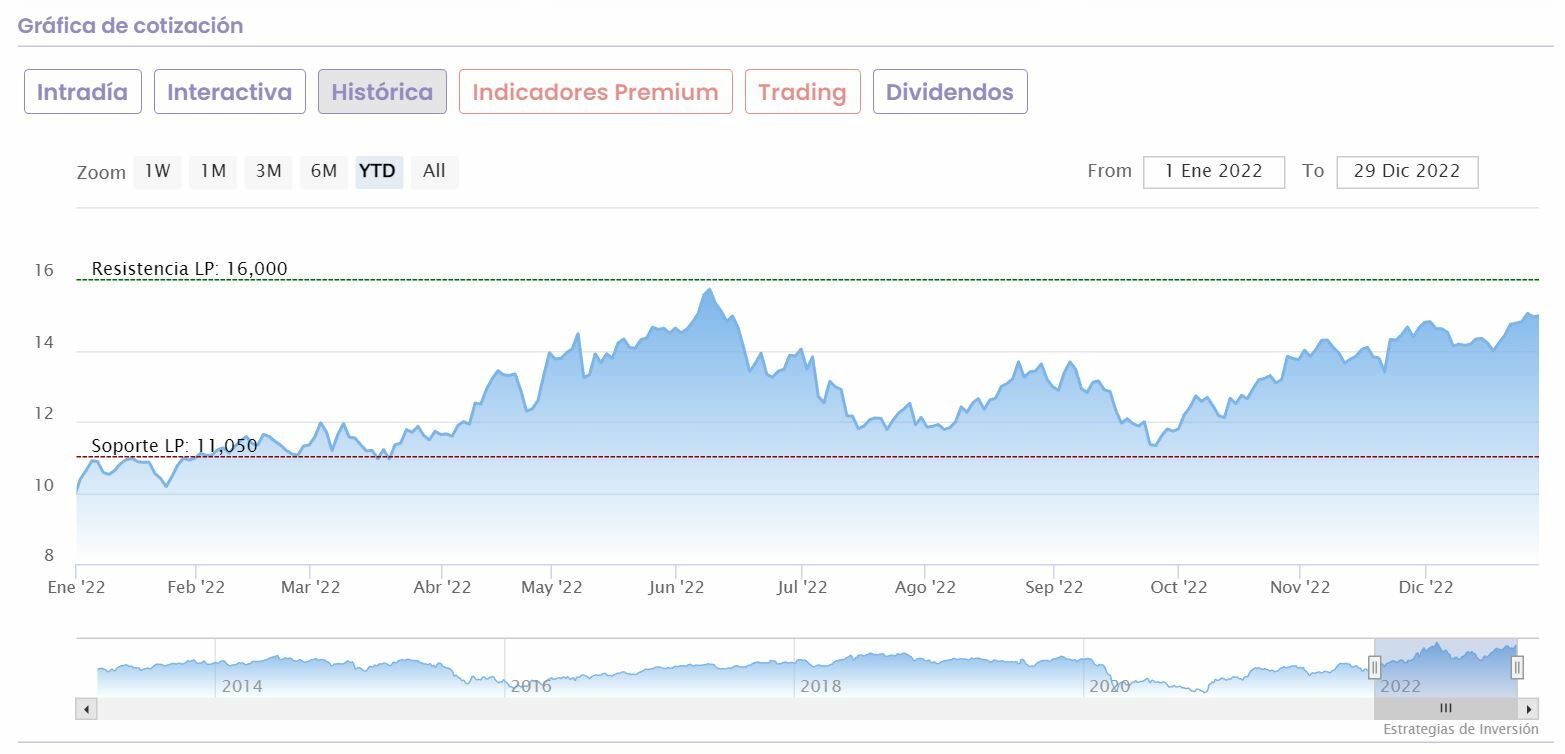This screenshot has width=1565, height=754.
Task: Select the Histórica tab
Action: [382, 92]
